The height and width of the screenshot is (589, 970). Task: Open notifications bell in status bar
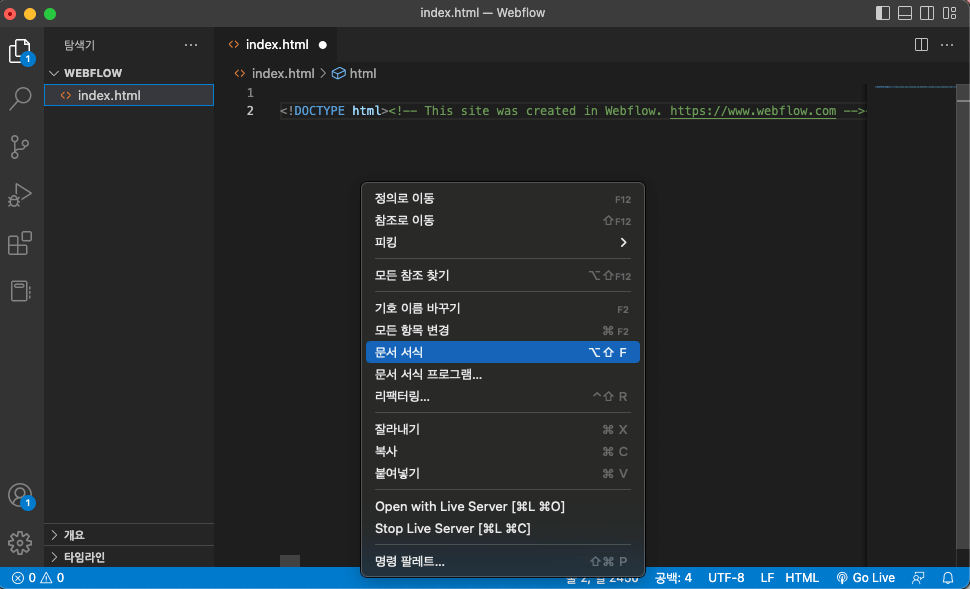(948, 578)
